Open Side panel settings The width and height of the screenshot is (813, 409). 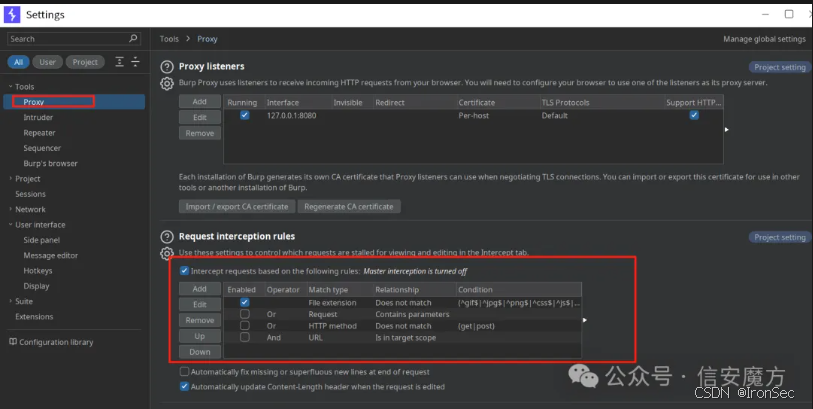[41, 240]
